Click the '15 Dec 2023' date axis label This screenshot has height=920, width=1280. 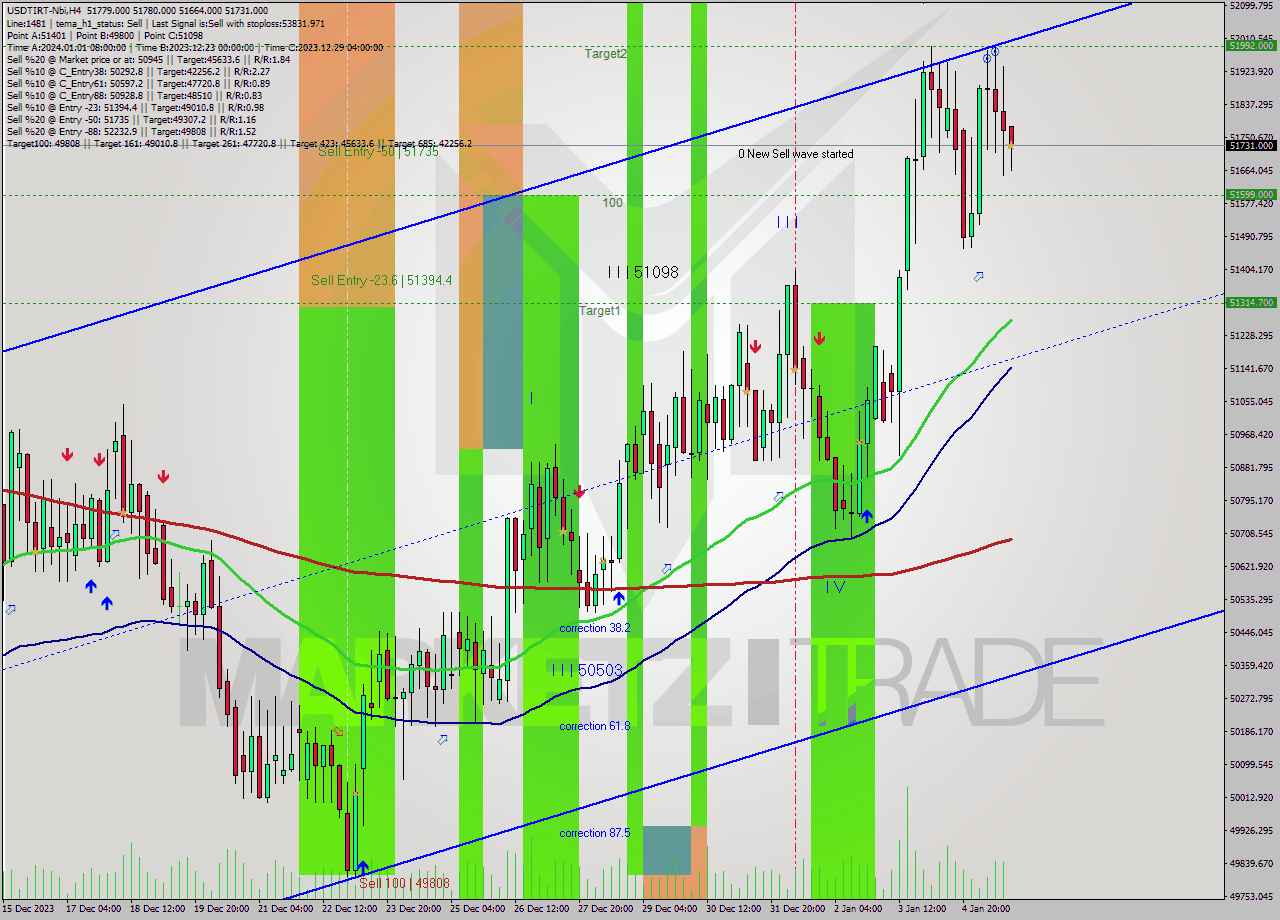[x=28, y=909]
